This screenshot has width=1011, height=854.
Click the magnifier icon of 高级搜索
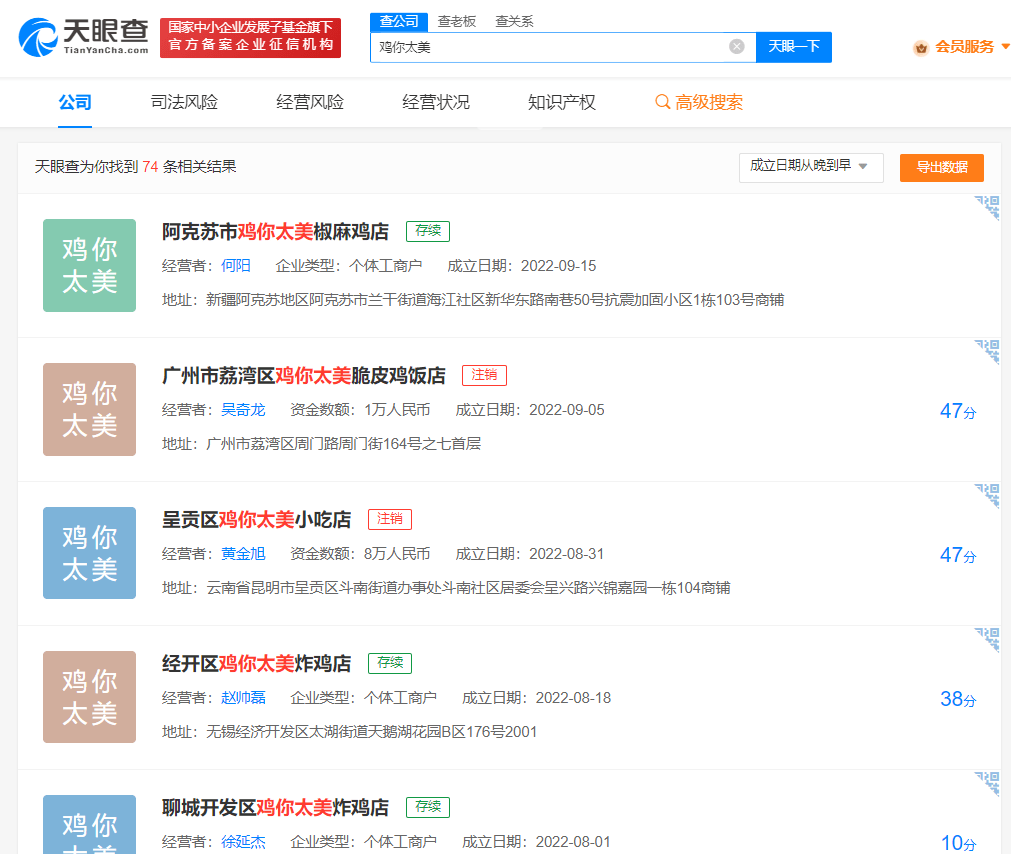[662, 102]
